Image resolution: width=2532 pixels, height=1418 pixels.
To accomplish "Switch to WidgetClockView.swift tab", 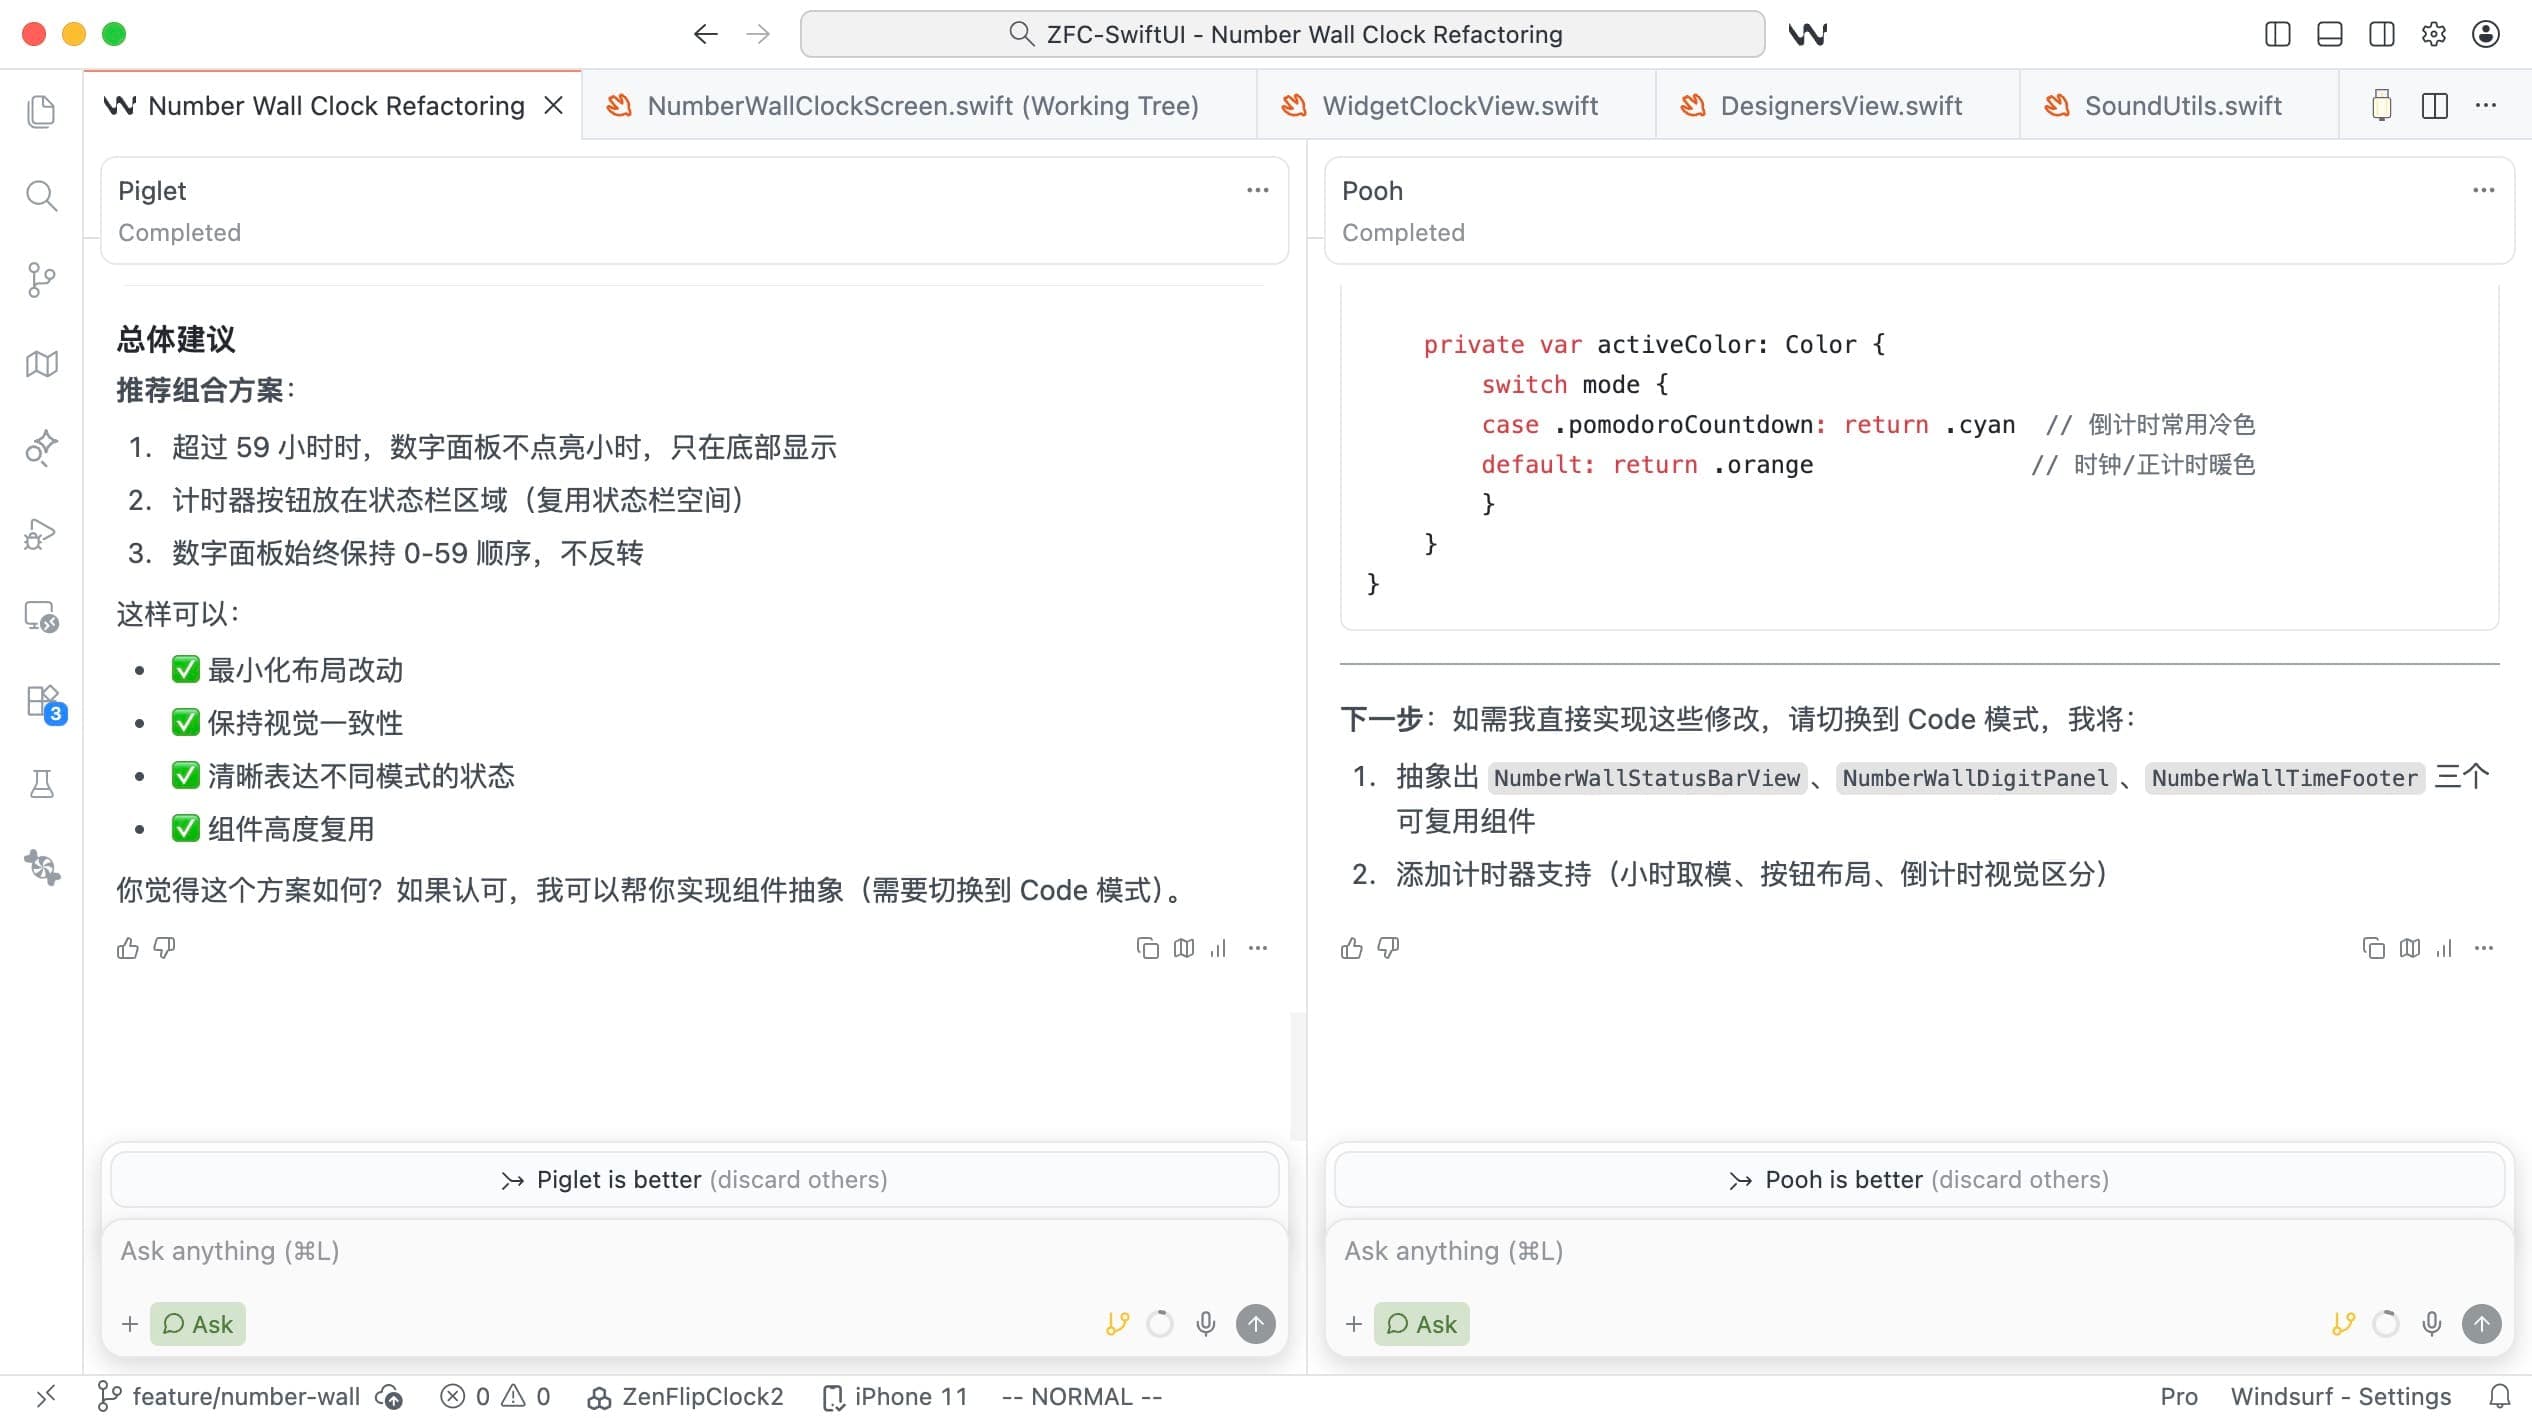I will pyautogui.click(x=1458, y=106).
